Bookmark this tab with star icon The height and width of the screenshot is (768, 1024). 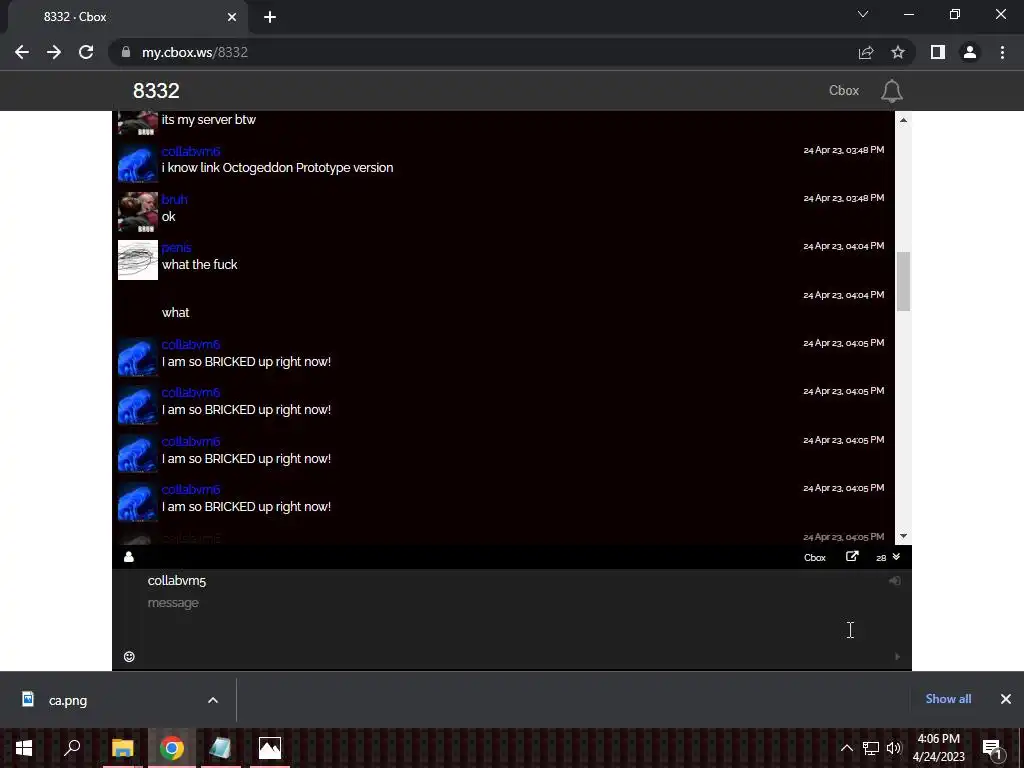pyautogui.click(x=898, y=52)
